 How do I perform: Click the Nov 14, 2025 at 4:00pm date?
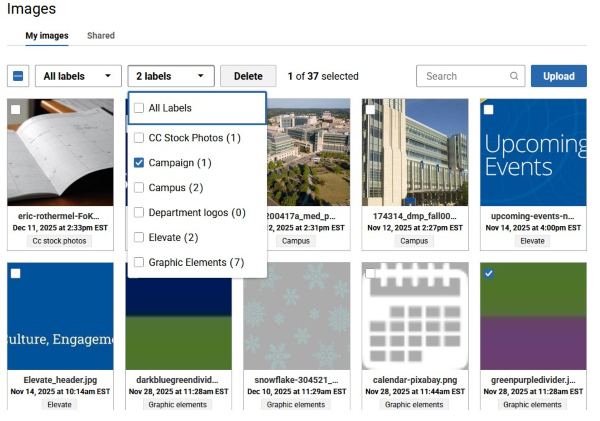533,228
